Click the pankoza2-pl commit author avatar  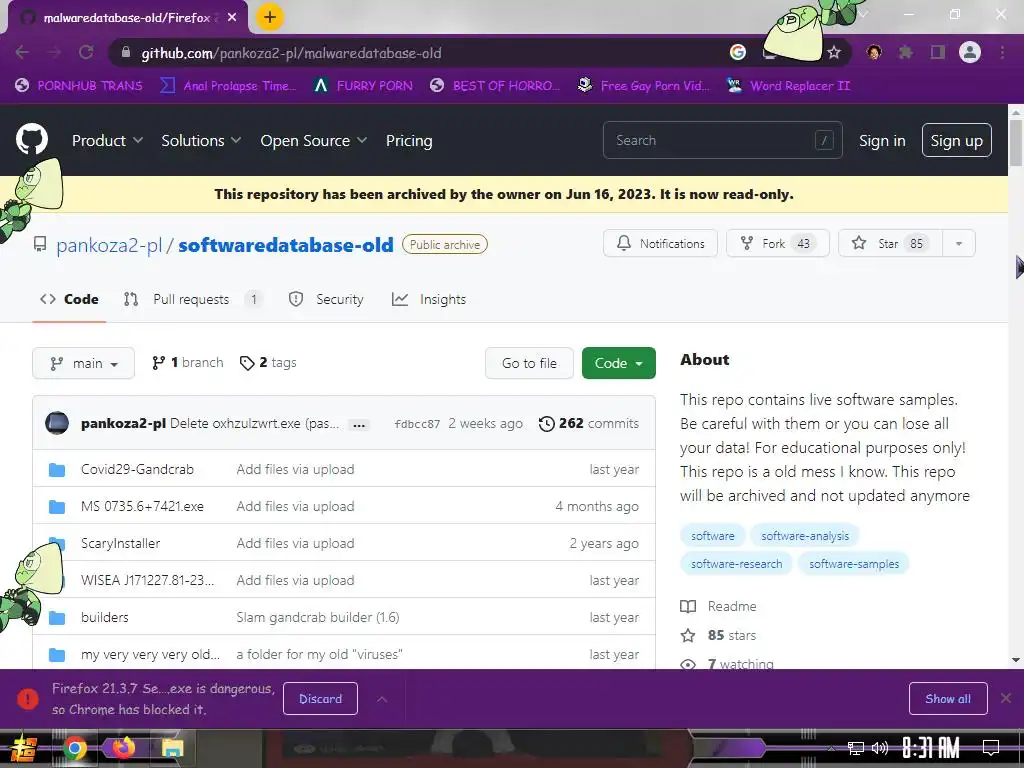(x=57, y=423)
